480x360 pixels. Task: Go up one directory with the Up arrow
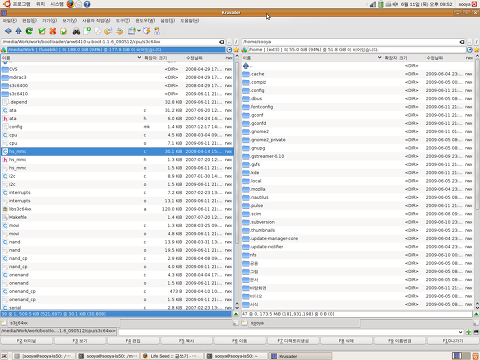(x=19, y=31)
